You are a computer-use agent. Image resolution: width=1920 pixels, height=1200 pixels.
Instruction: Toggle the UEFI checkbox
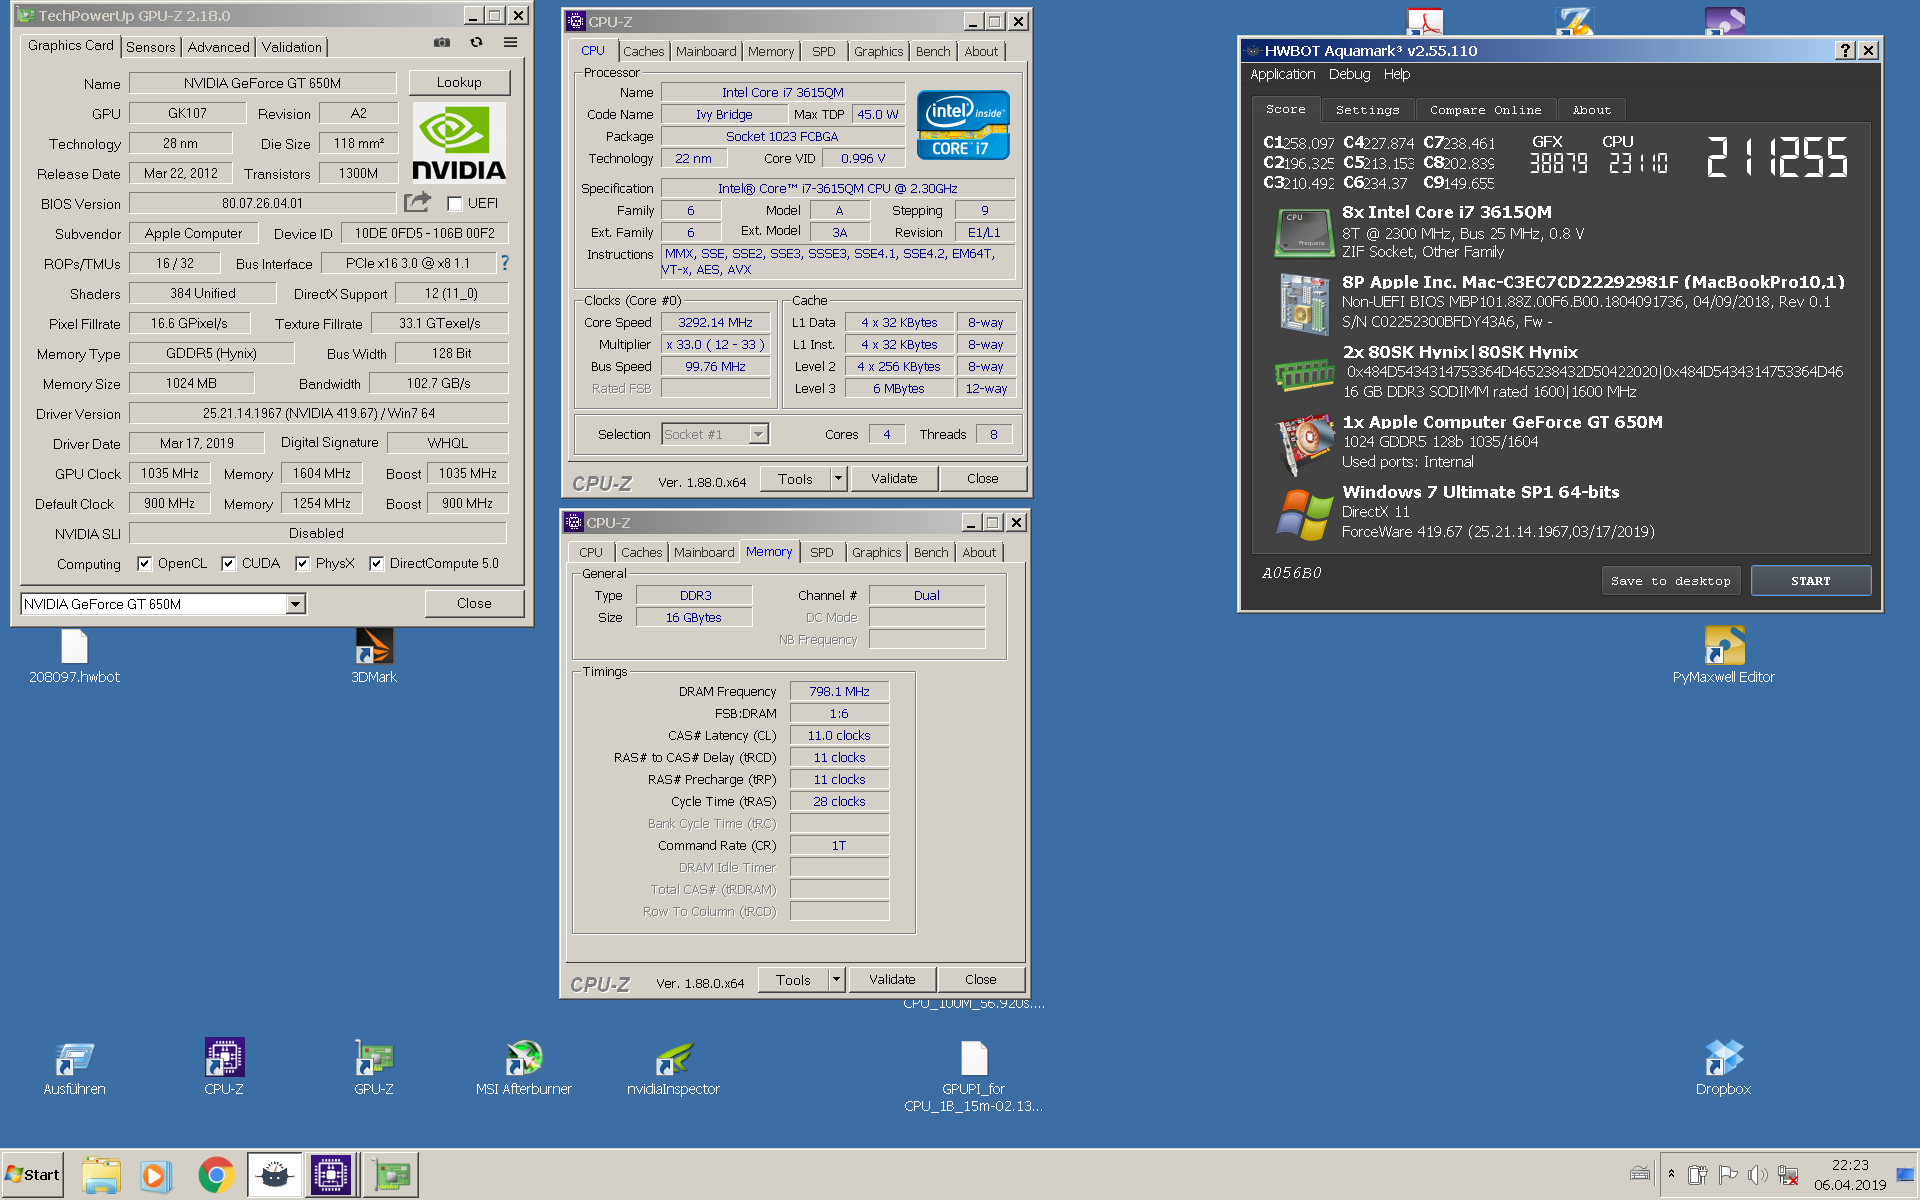455,203
